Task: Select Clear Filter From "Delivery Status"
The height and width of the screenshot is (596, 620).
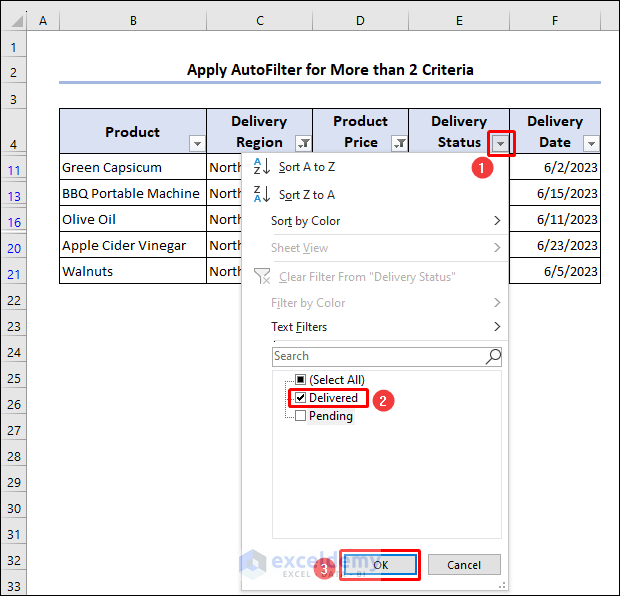Action: pyautogui.click(x=374, y=276)
